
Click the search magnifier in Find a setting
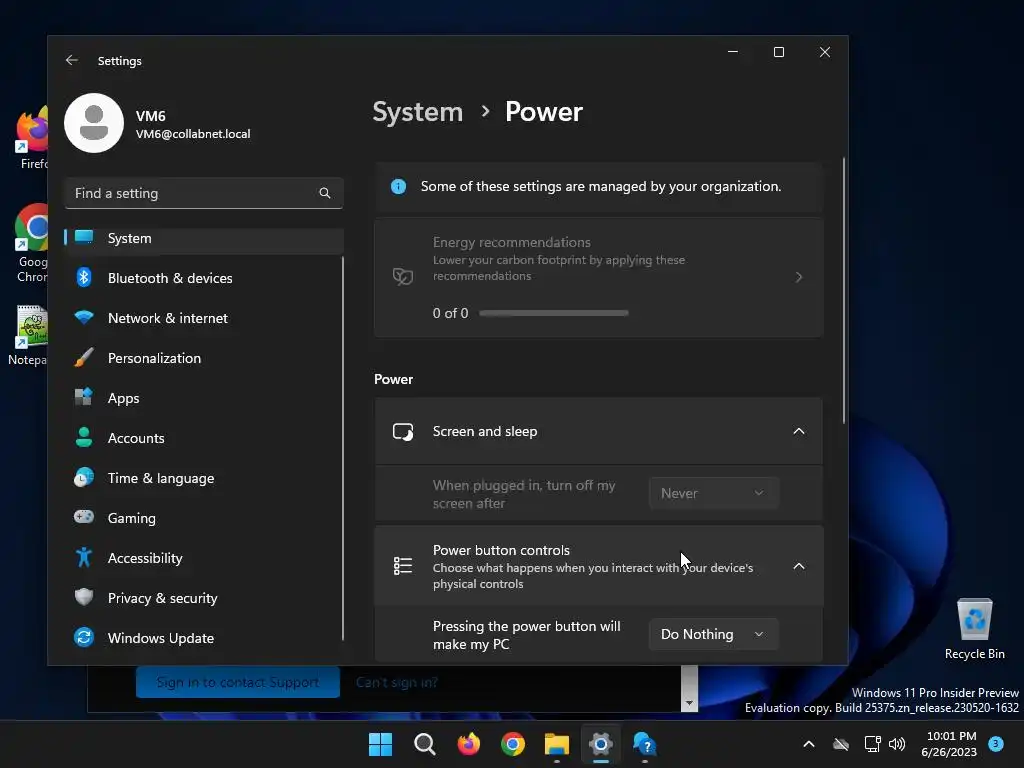325,193
